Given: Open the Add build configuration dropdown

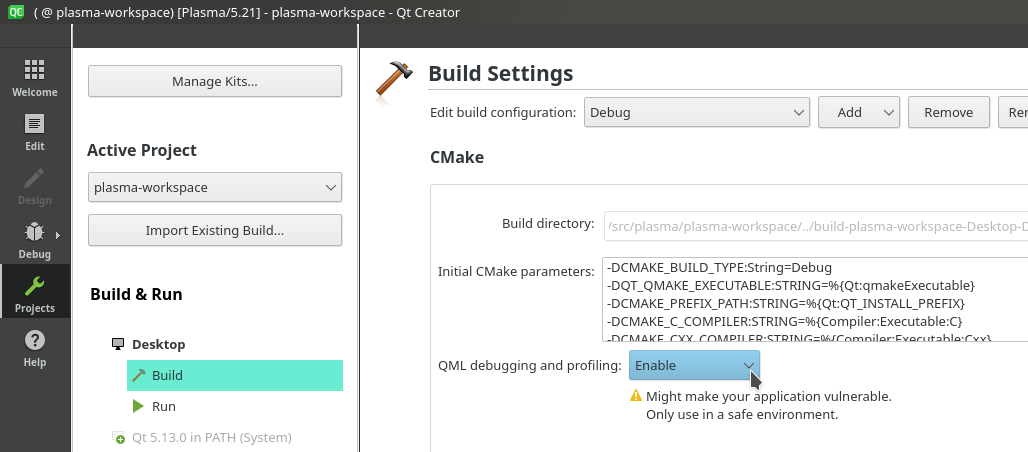Looking at the screenshot, I should pyautogui.click(x=859, y=112).
